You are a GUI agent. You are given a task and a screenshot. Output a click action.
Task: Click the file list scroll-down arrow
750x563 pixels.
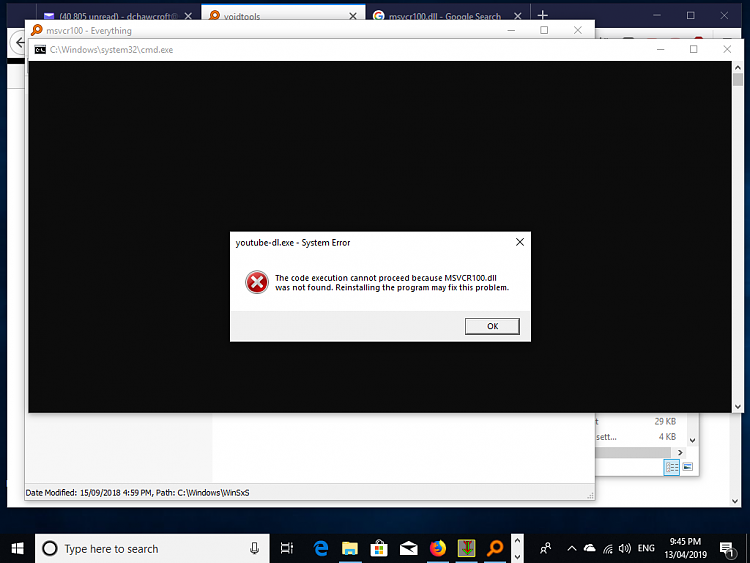coord(692,440)
